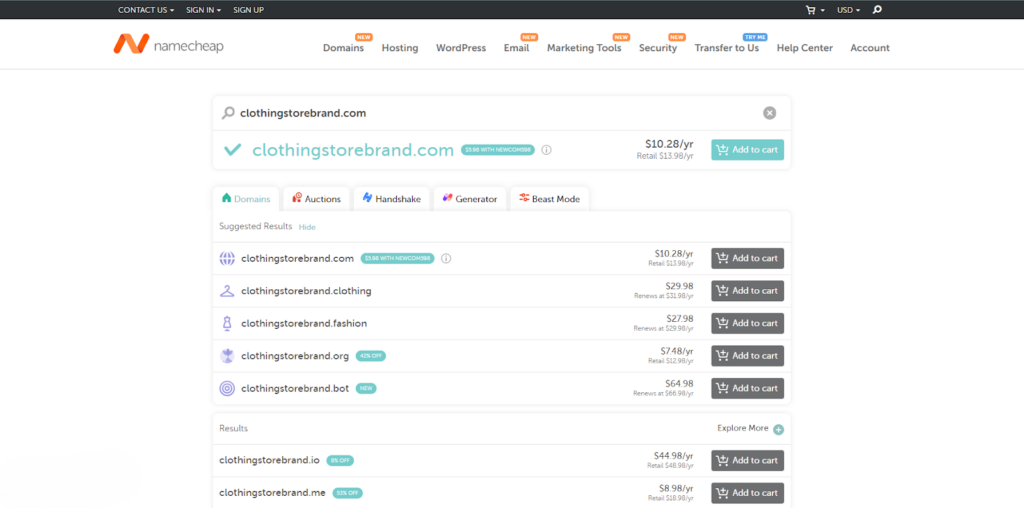Screen dimensions: 1024x508
Task: Open the Hosting navigation menu
Action: pos(400,48)
